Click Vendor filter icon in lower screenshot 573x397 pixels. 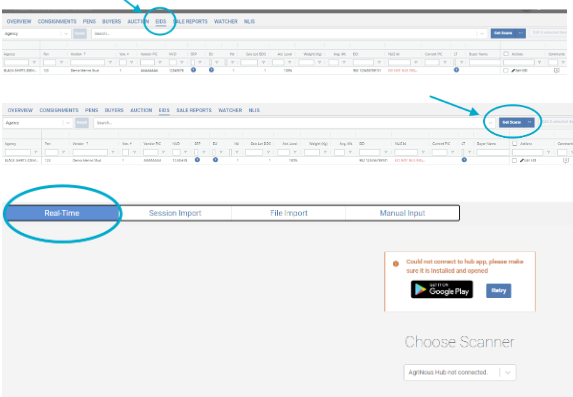coord(113,152)
